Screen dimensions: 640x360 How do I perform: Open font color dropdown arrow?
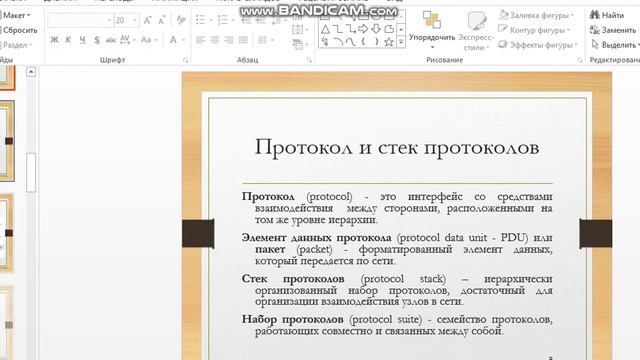pyautogui.click(x=184, y=40)
